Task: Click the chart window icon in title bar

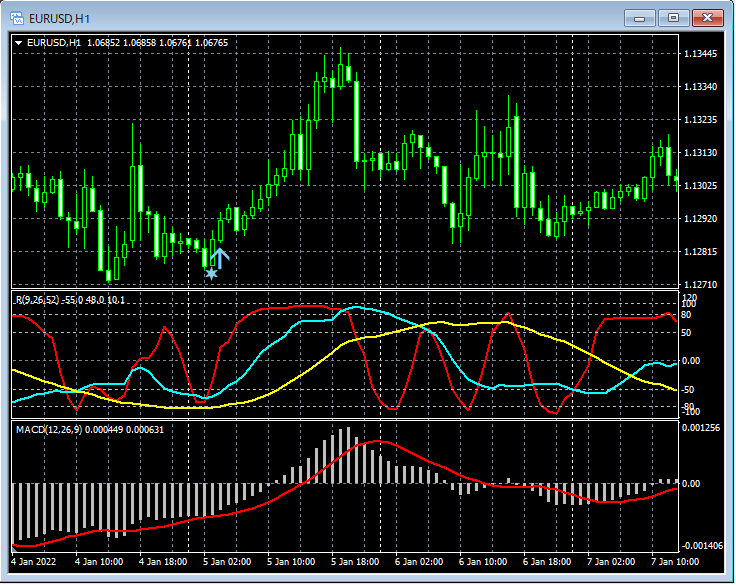Action: tap(19, 17)
